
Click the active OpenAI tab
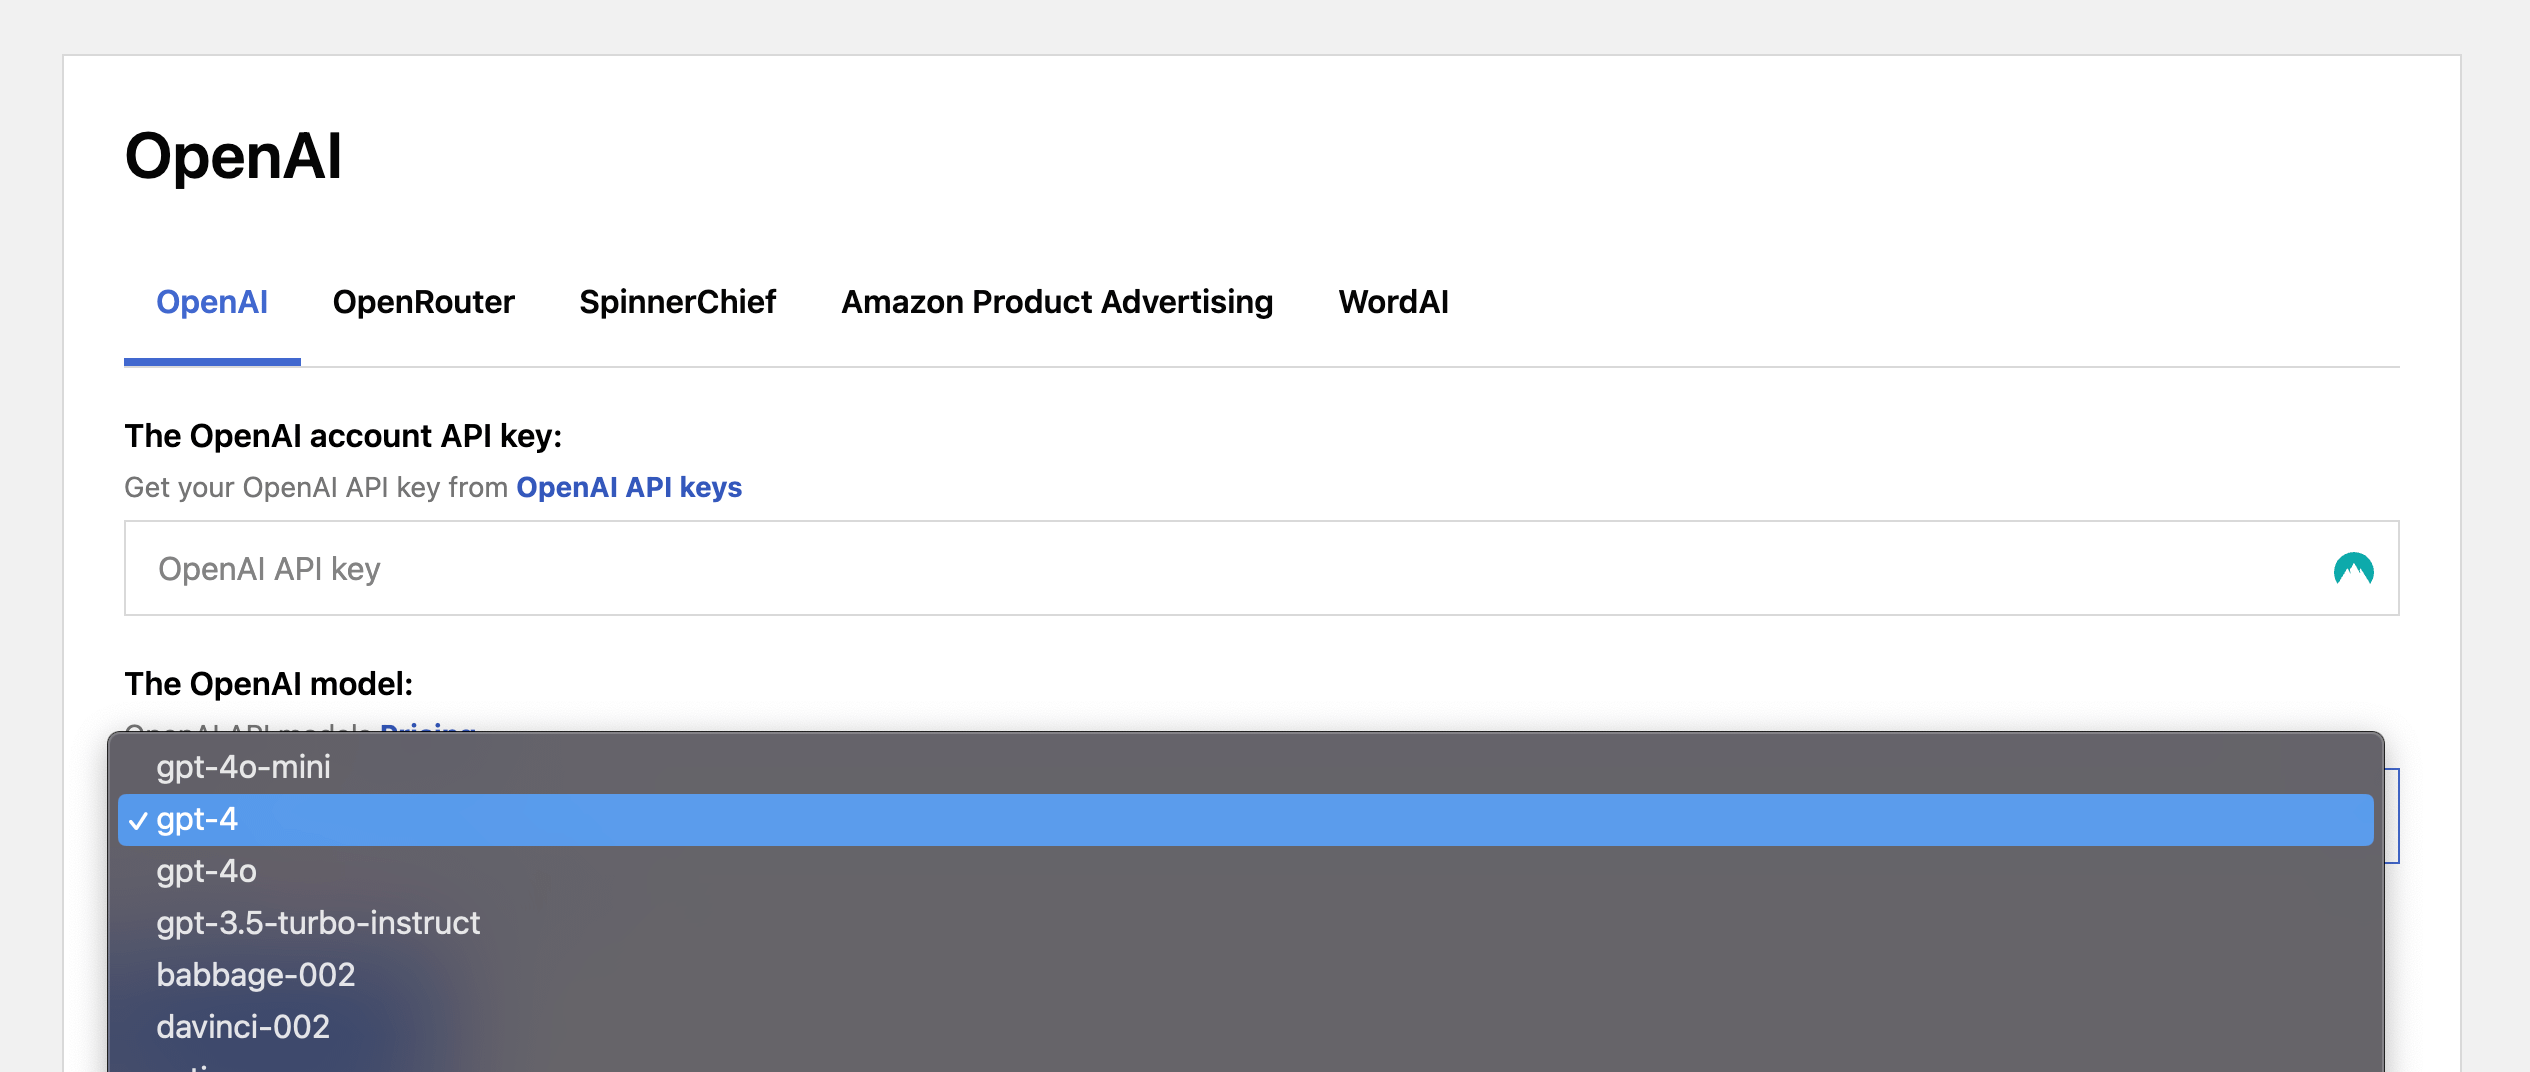[212, 302]
